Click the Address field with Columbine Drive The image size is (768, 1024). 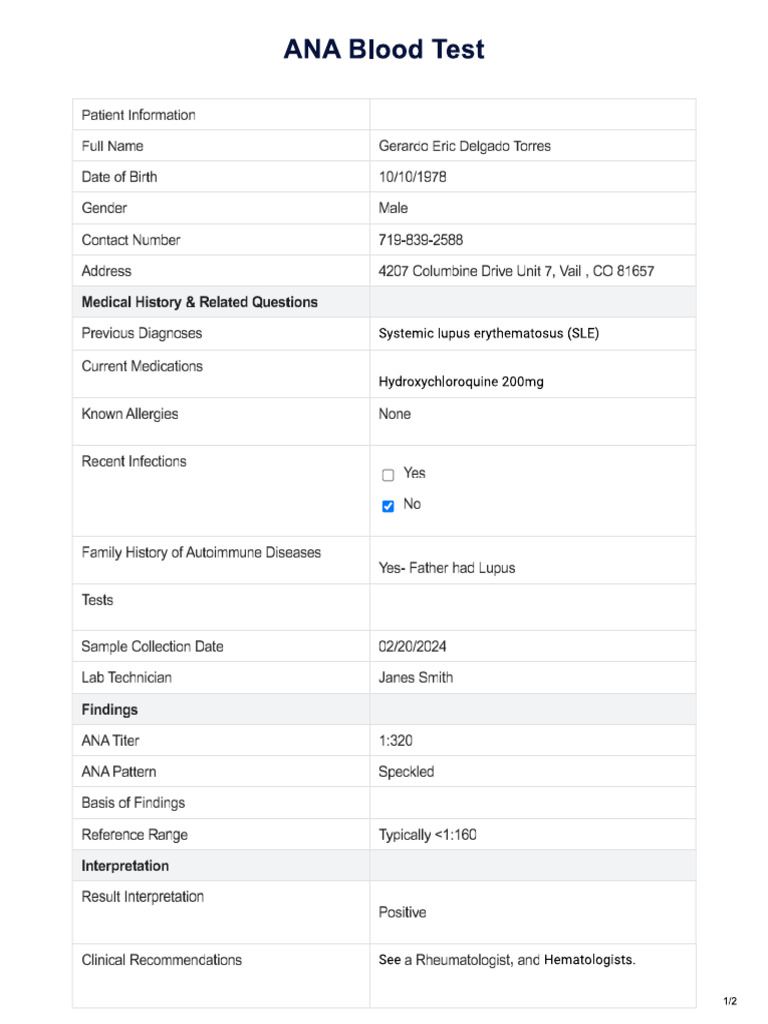[516, 271]
